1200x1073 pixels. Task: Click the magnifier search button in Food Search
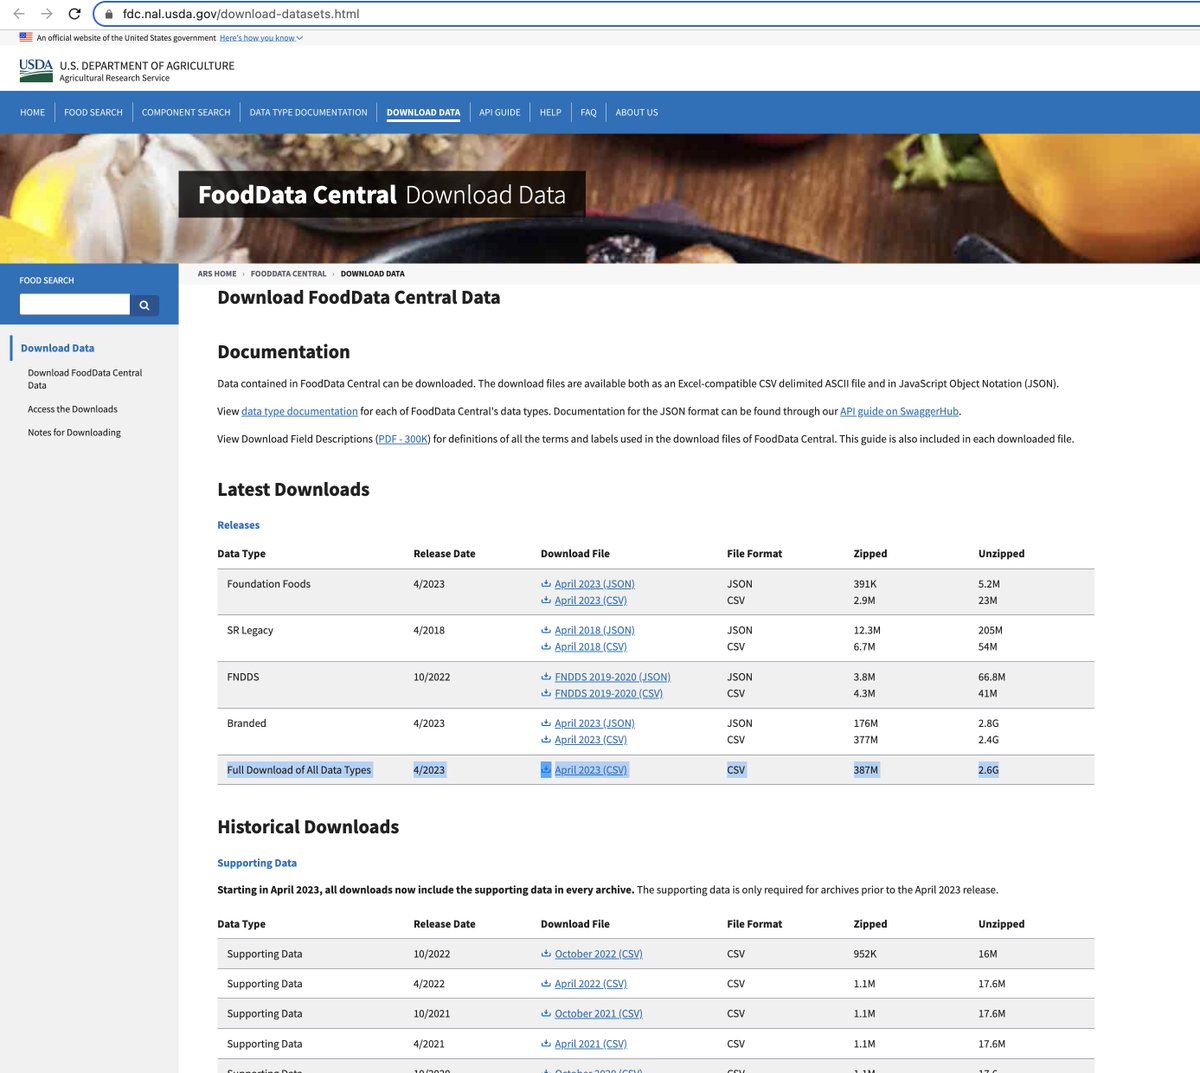[x=144, y=305]
